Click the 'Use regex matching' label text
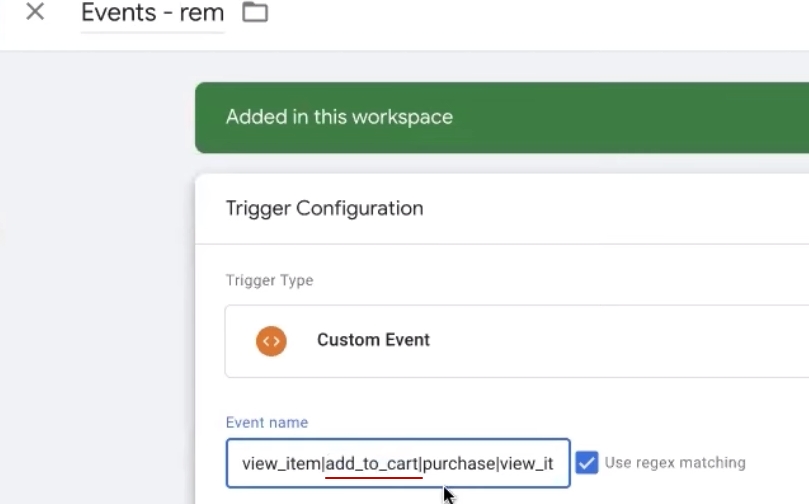This screenshot has width=809, height=504. pos(675,463)
